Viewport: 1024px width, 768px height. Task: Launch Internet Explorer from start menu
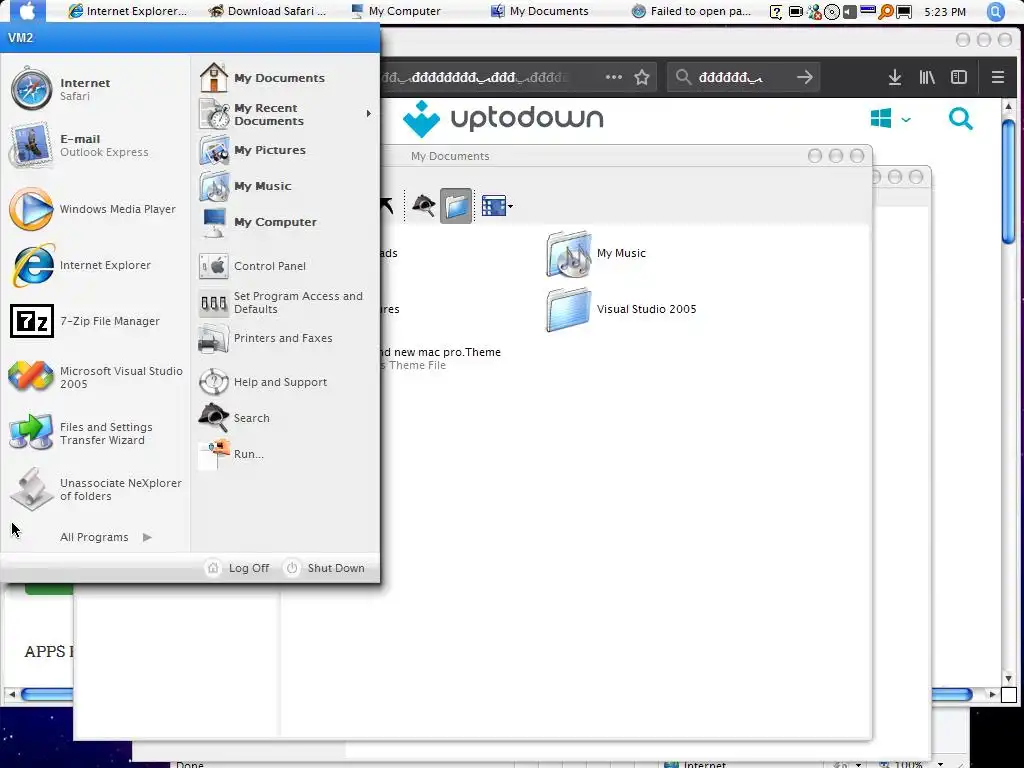(x=95, y=265)
